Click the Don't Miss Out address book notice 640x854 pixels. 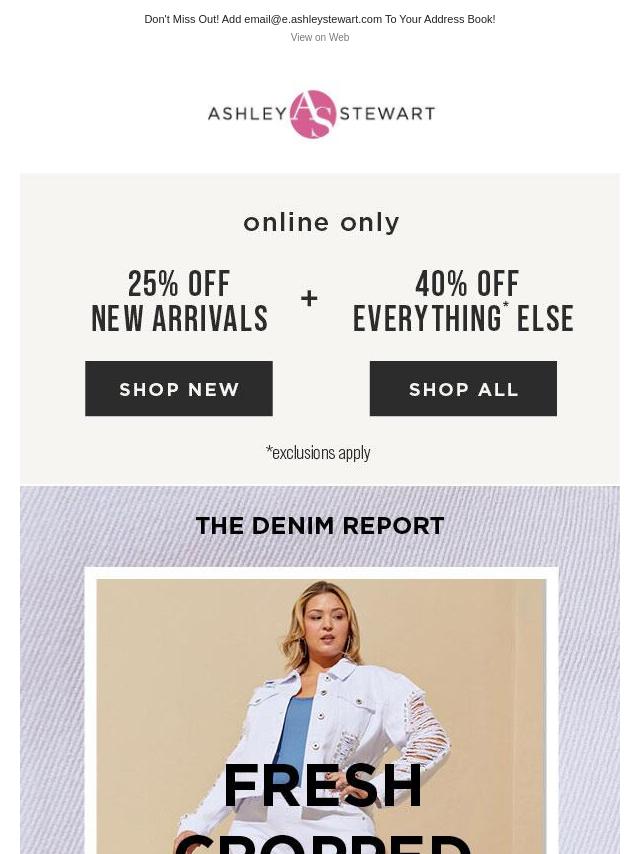point(320,19)
